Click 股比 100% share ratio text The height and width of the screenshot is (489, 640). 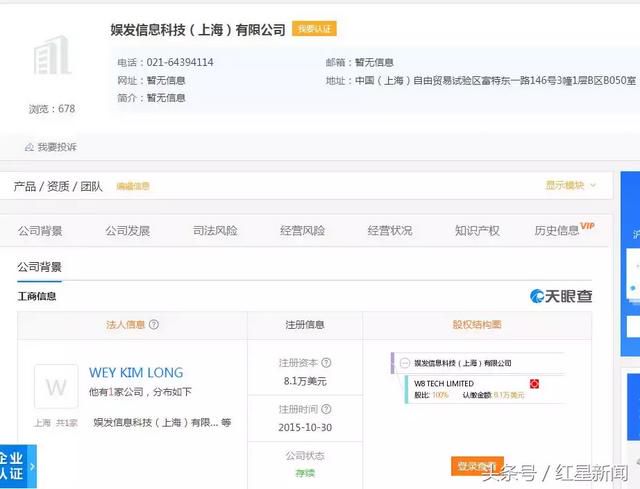point(431,395)
